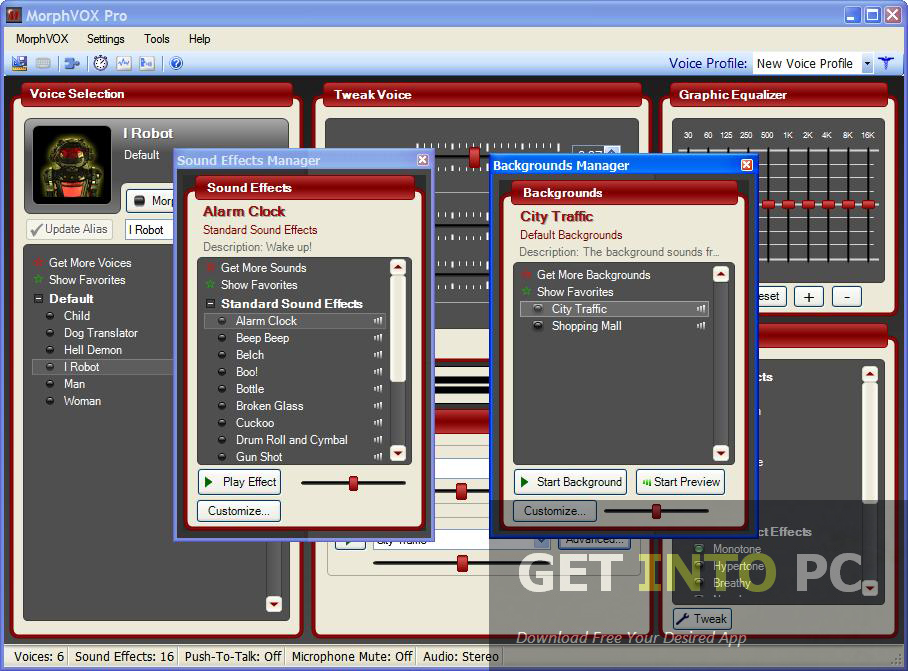Screen dimensions: 908x671
Task: Click the red star beside Get More Voices
Action: tap(38, 263)
